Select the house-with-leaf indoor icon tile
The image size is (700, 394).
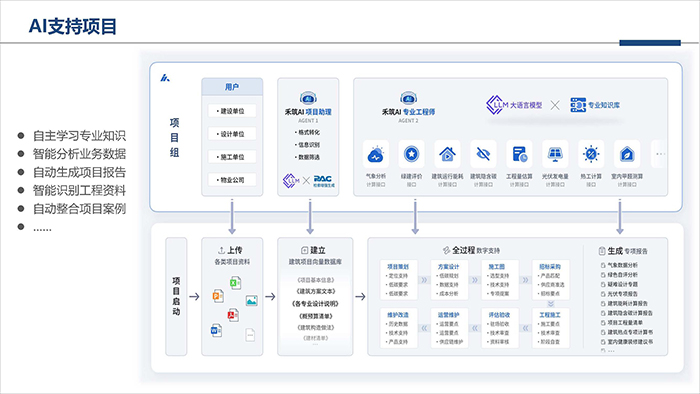pos(627,154)
